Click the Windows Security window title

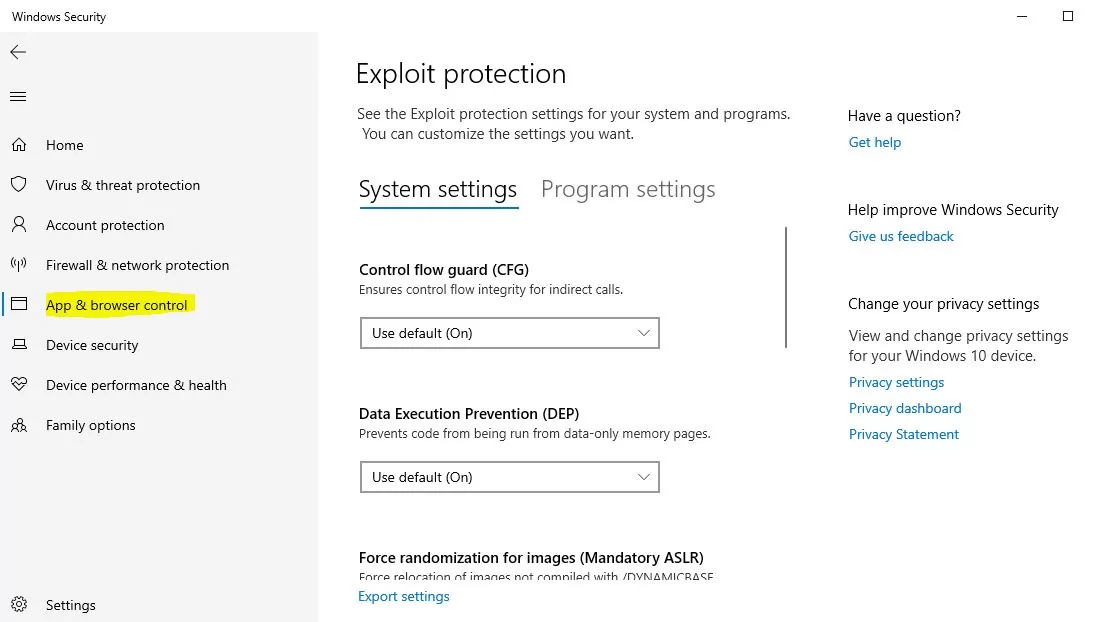(x=59, y=17)
